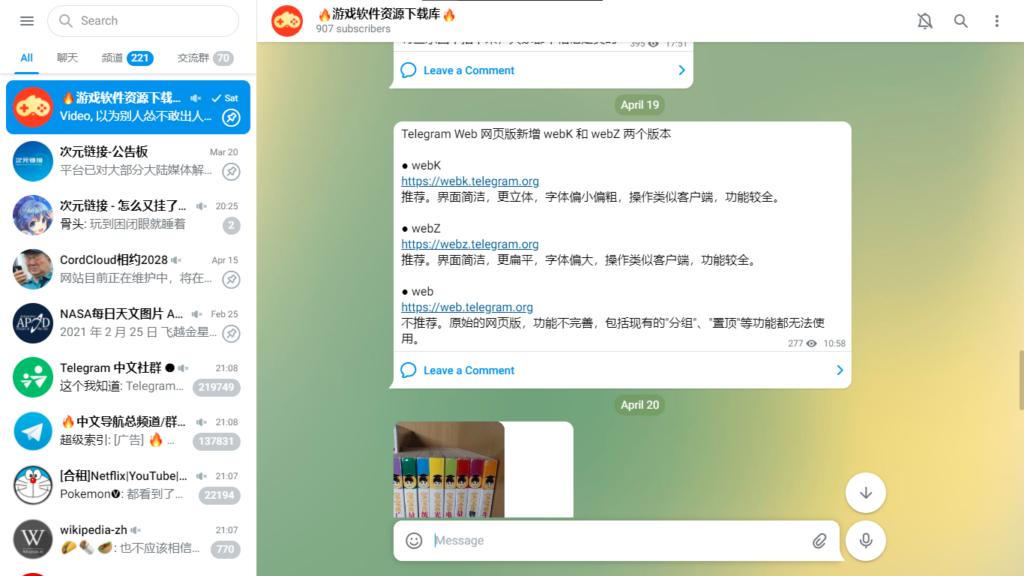Open the three-dot more options menu
This screenshot has height=576, width=1024.
pos(997,21)
